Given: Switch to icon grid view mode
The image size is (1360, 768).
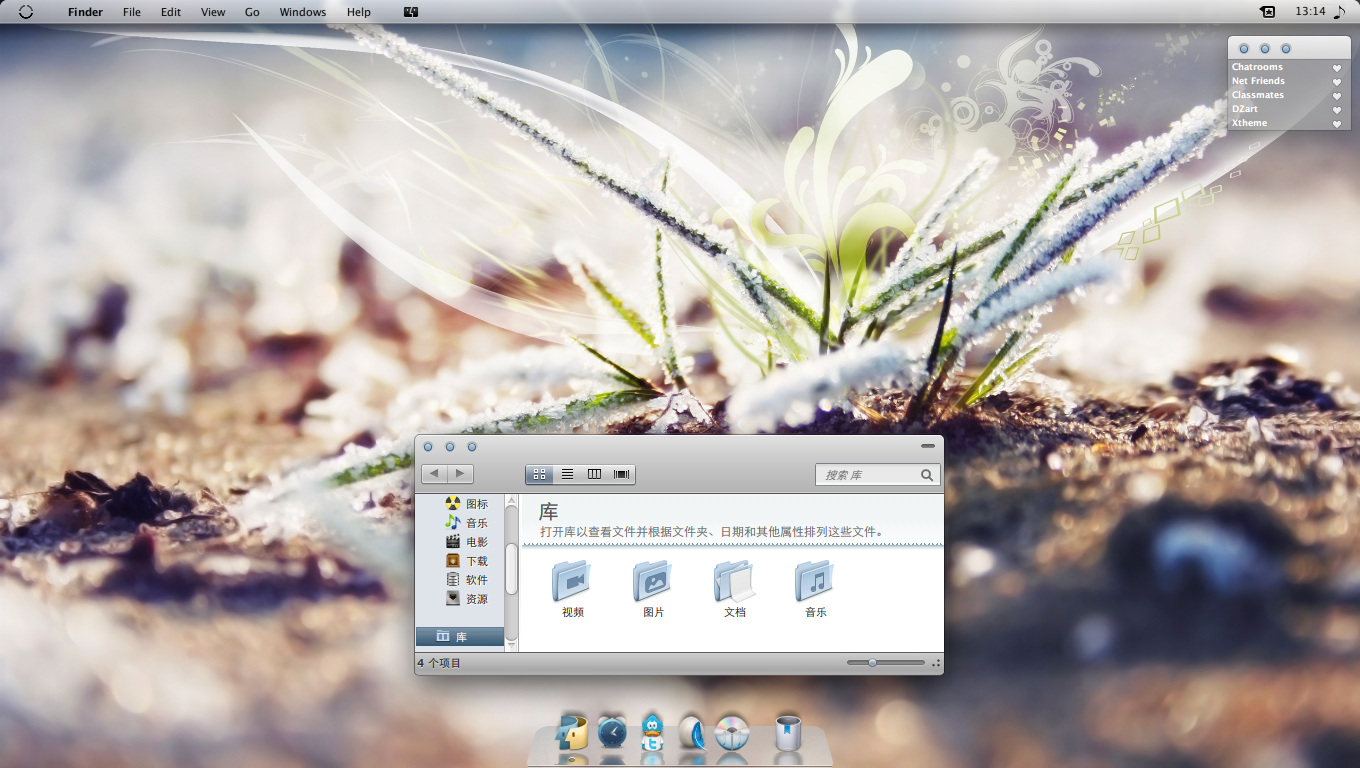Looking at the screenshot, I should tap(540, 474).
